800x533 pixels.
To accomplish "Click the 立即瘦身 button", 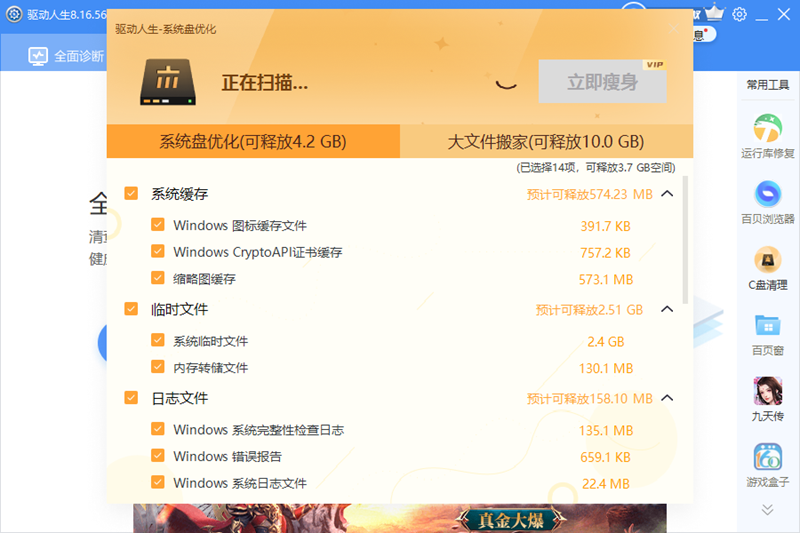I will click(x=602, y=82).
